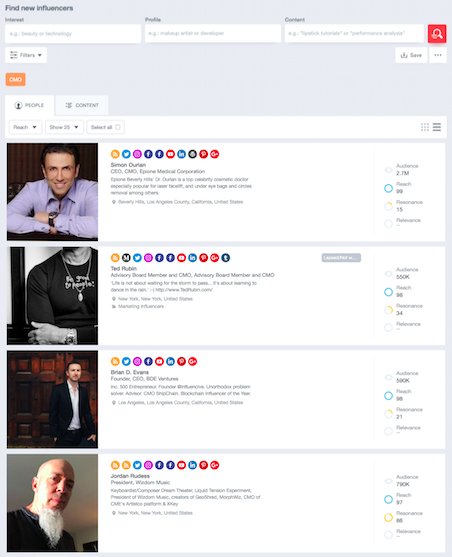The image size is (452, 557).
Task: Switch to list view layout
Action: (x=437, y=127)
